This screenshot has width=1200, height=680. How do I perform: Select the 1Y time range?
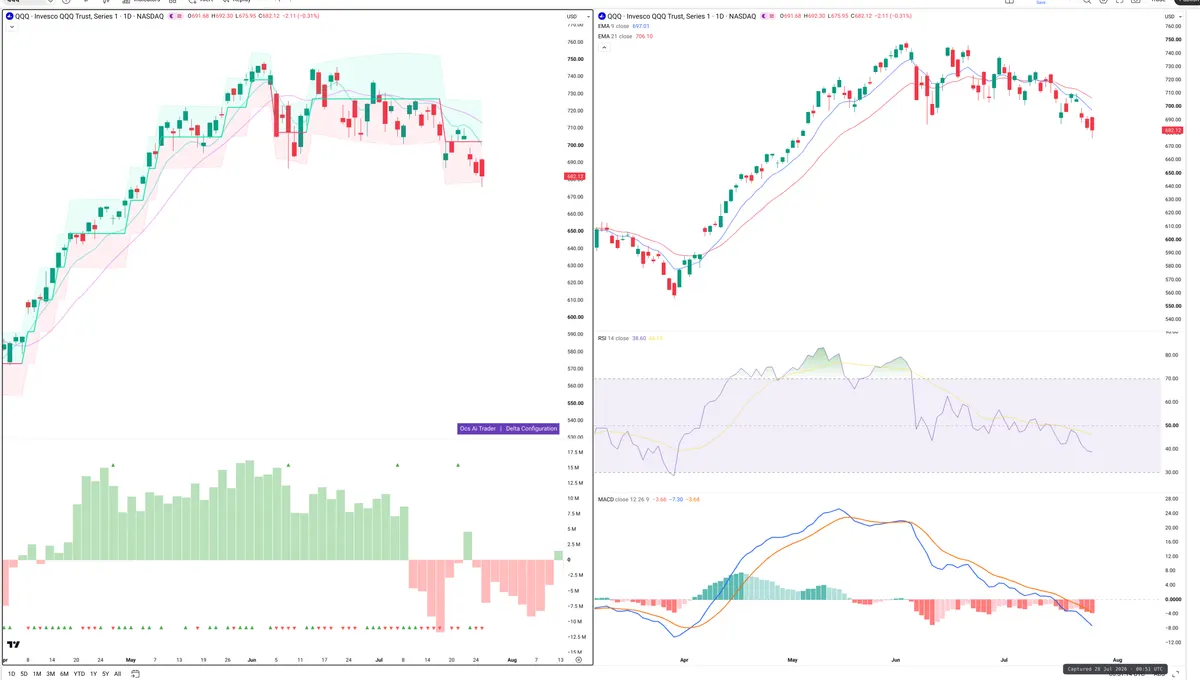coord(93,674)
